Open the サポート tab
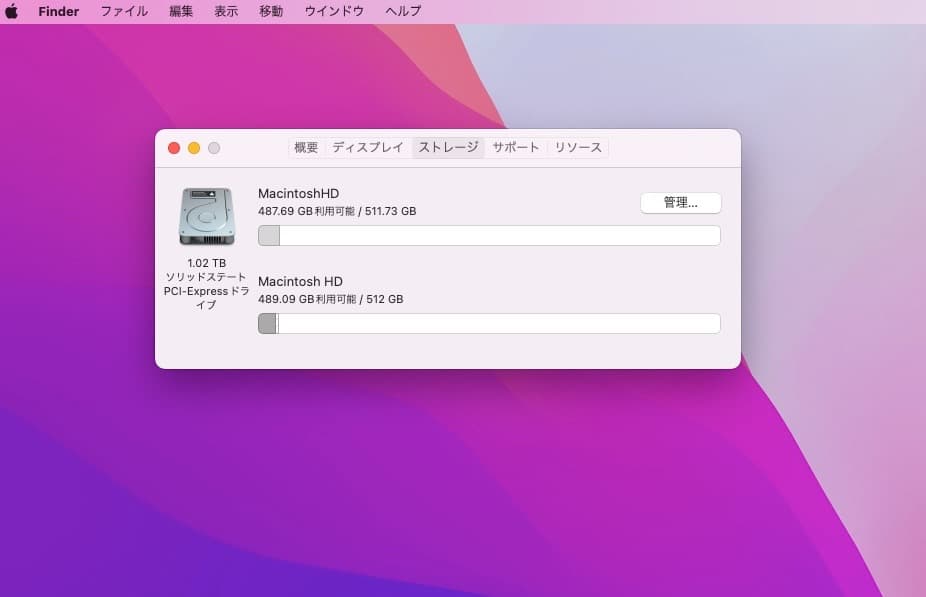This screenshot has height=597, width=926. coord(515,147)
